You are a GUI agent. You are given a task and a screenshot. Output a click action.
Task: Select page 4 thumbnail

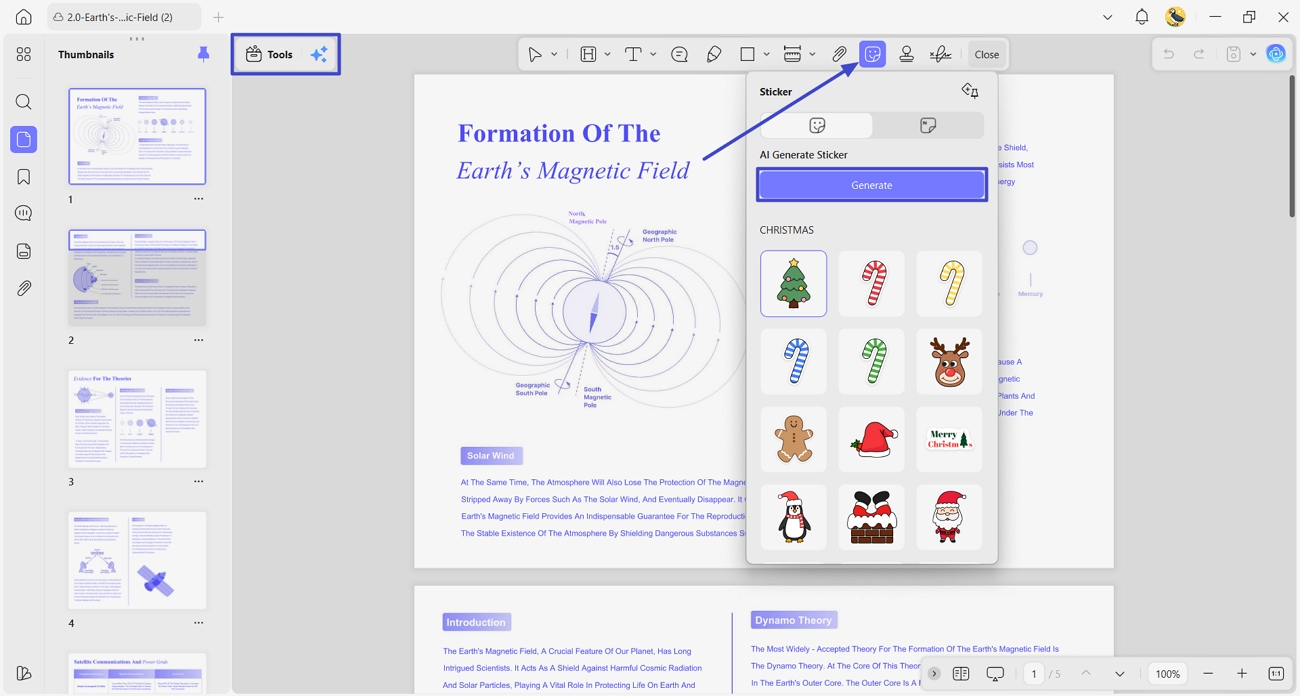coord(137,560)
